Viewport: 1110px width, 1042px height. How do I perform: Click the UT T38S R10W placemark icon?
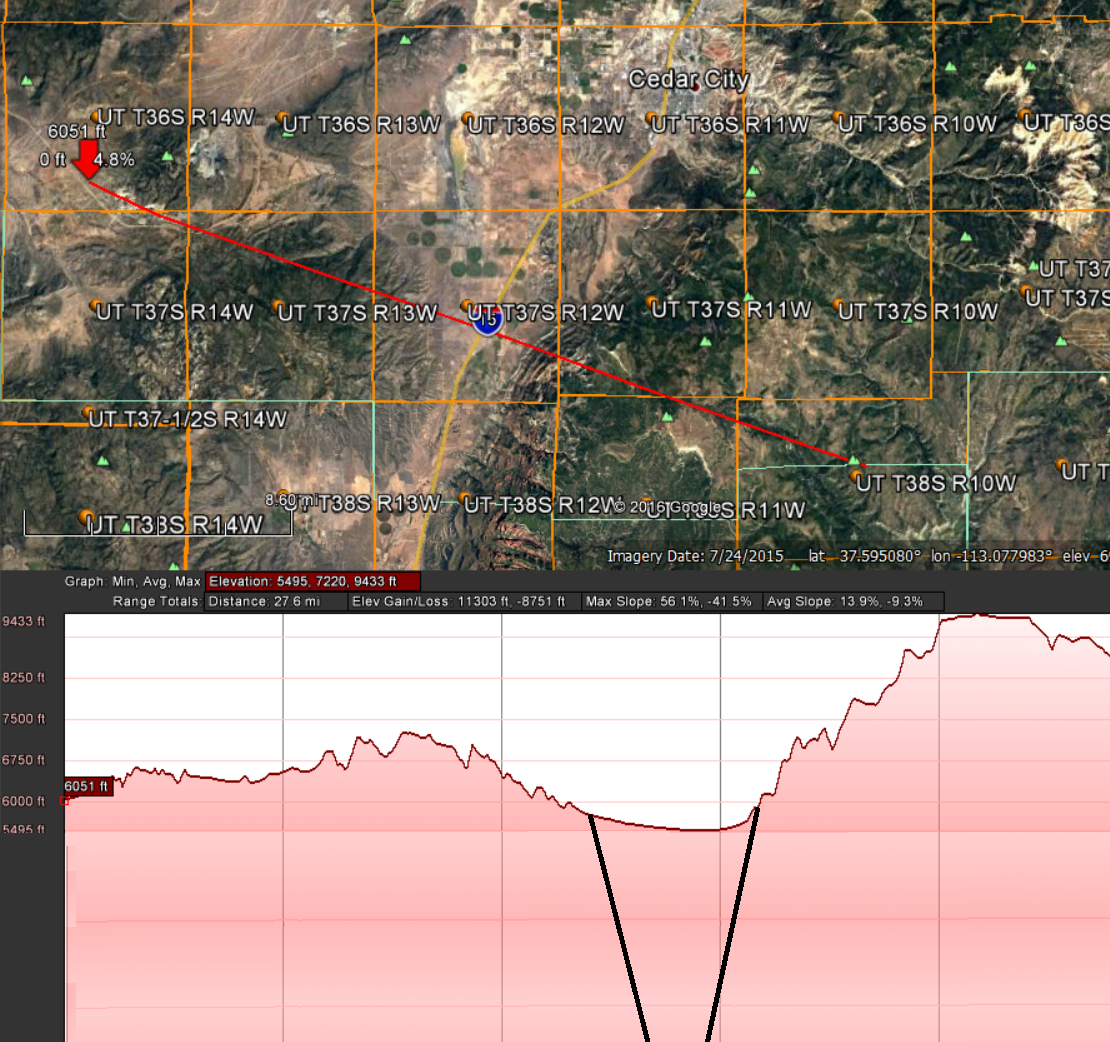click(x=857, y=477)
